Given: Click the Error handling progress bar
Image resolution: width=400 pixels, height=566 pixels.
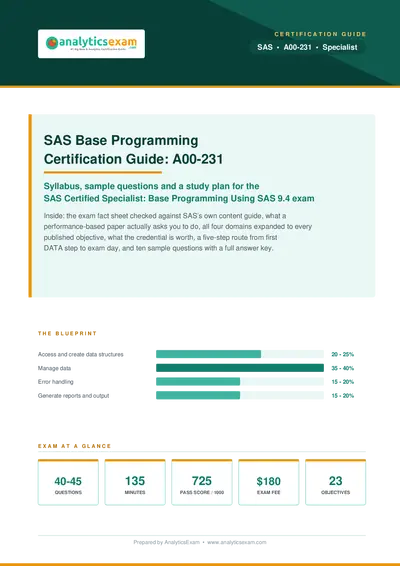Looking at the screenshot, I should click(240, 382).
